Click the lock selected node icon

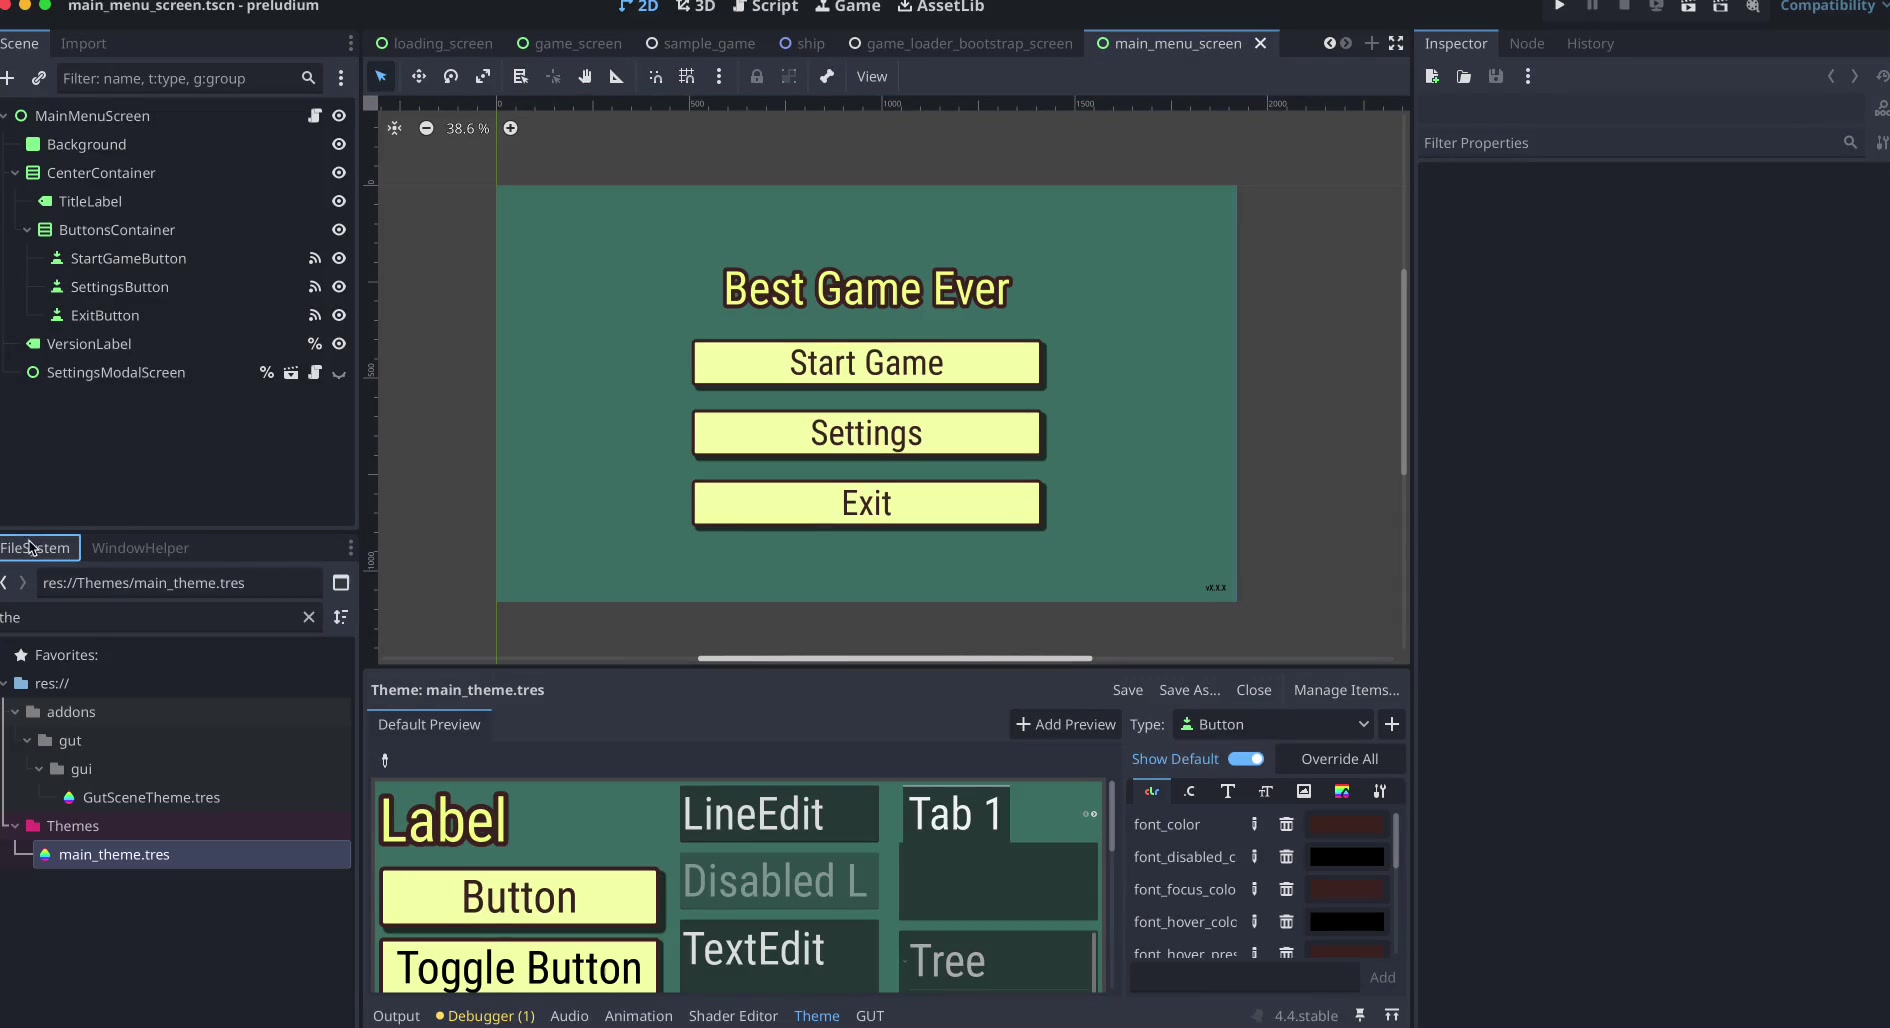pos(757,77)
